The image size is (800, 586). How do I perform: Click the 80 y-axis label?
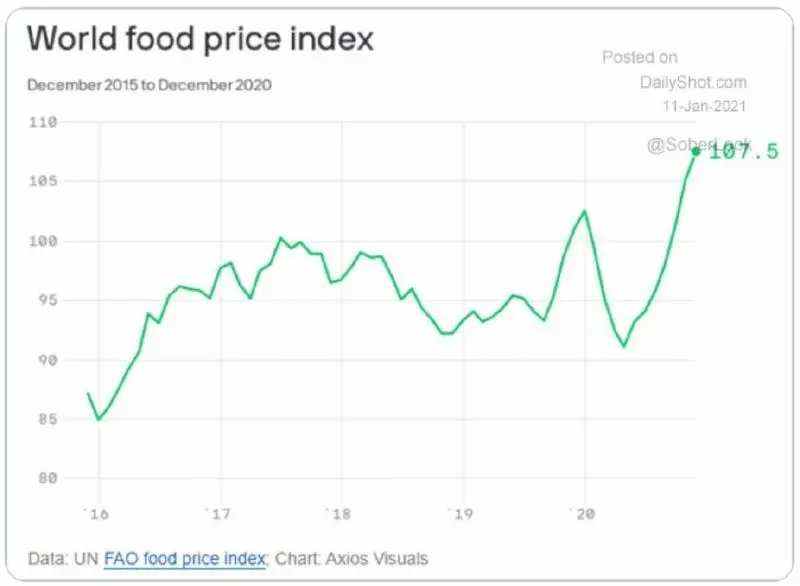47,478
